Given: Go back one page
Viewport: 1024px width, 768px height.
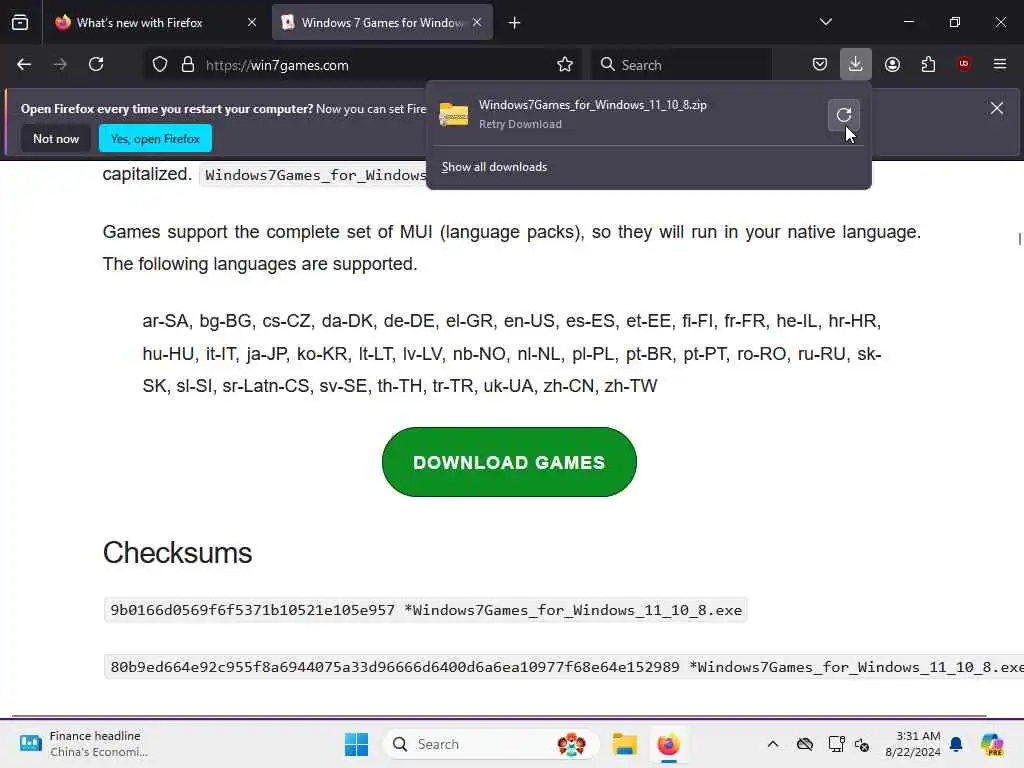Looking at the screenshot, I should tap(24, 65).
